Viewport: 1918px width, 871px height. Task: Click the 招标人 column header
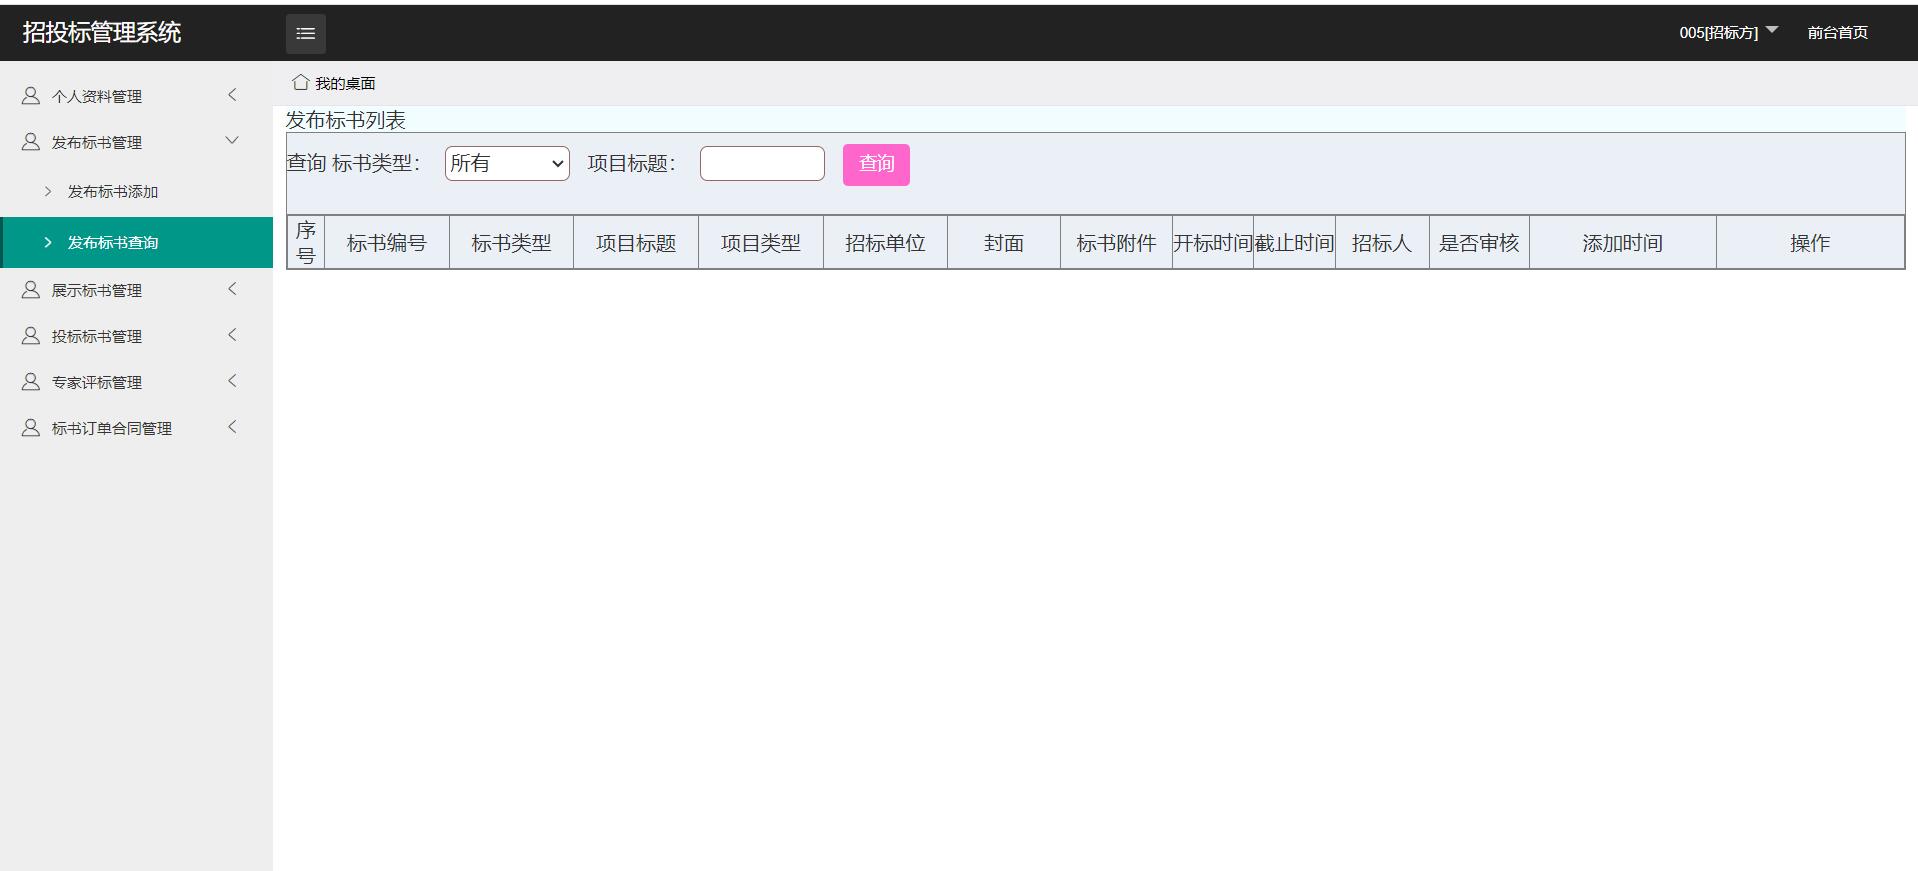pyautogui.click(x=1382, y=243)
